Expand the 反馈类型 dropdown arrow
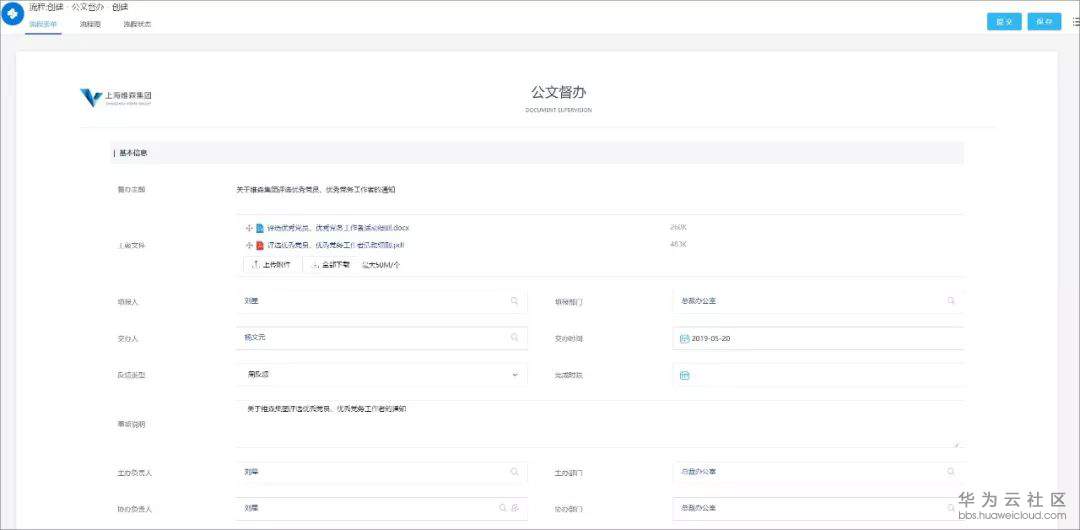Viewport: 1080px width, 530px height. (x=515, y=375)
